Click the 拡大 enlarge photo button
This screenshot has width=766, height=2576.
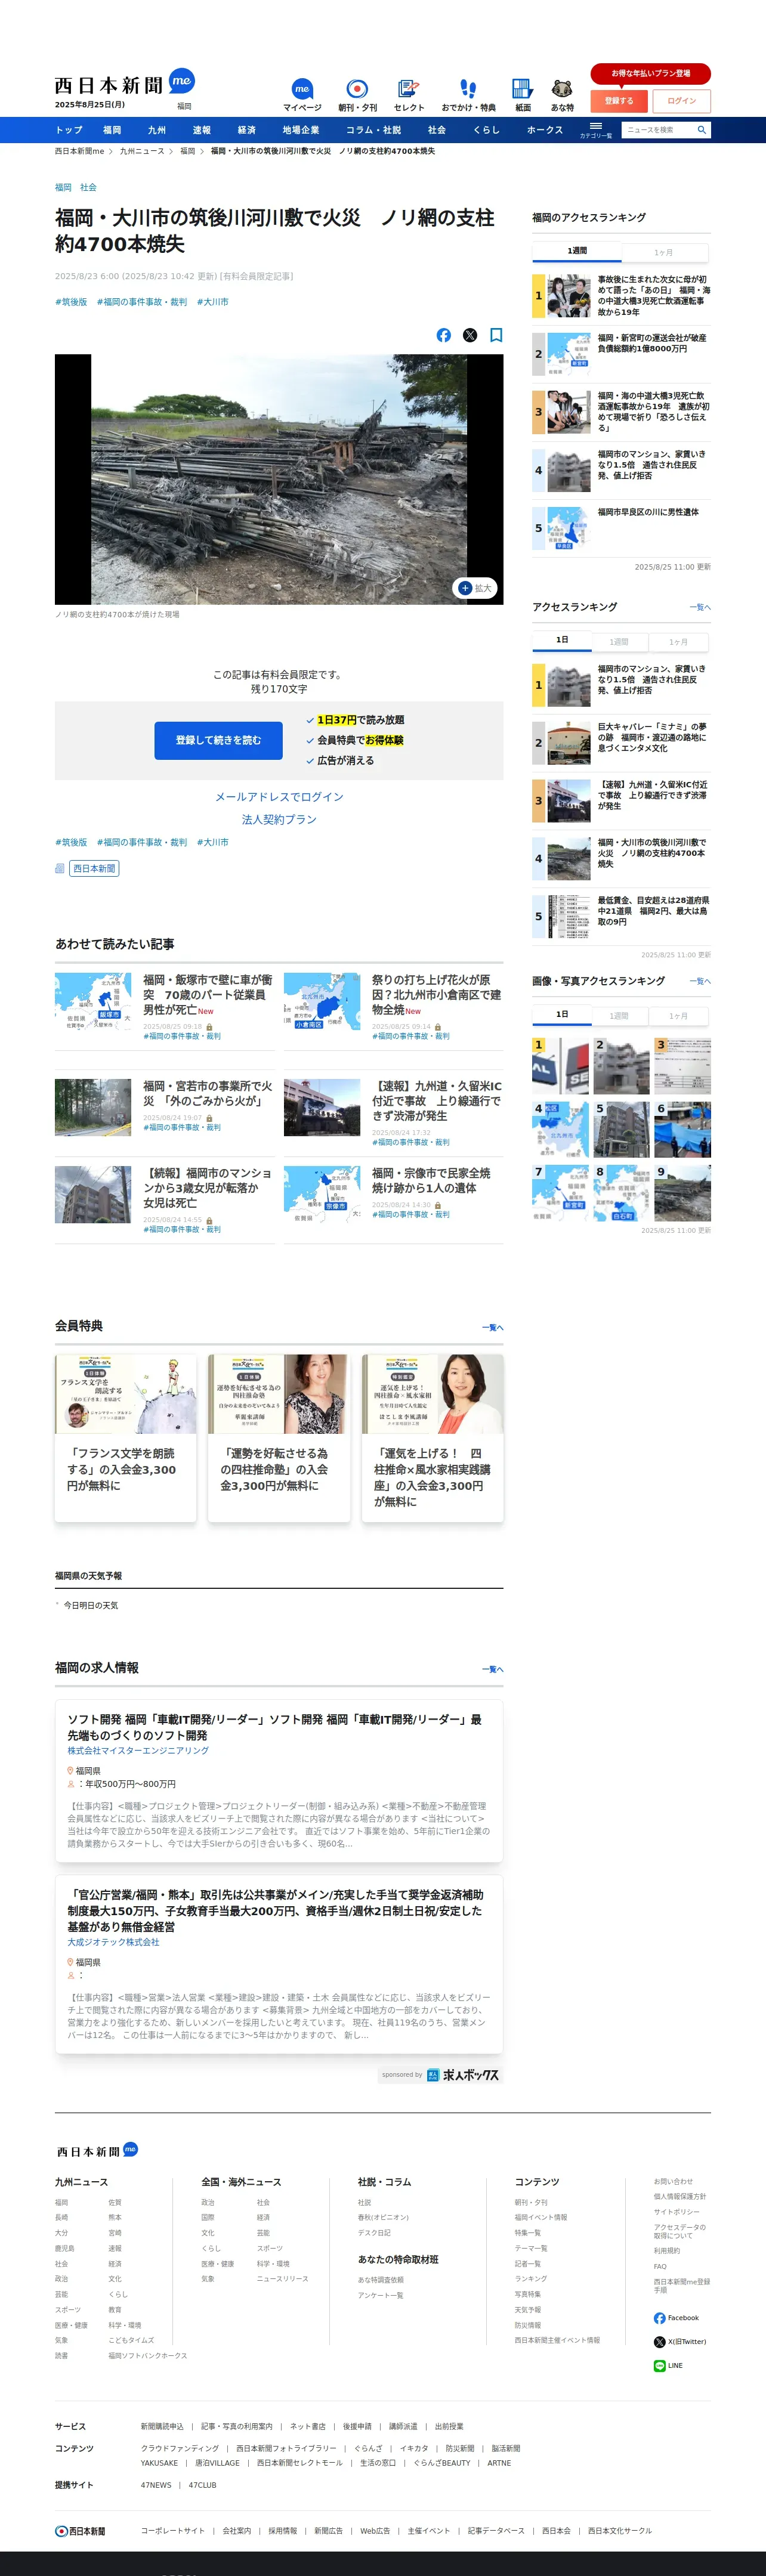pyautogui.click(x=475, y=588)
